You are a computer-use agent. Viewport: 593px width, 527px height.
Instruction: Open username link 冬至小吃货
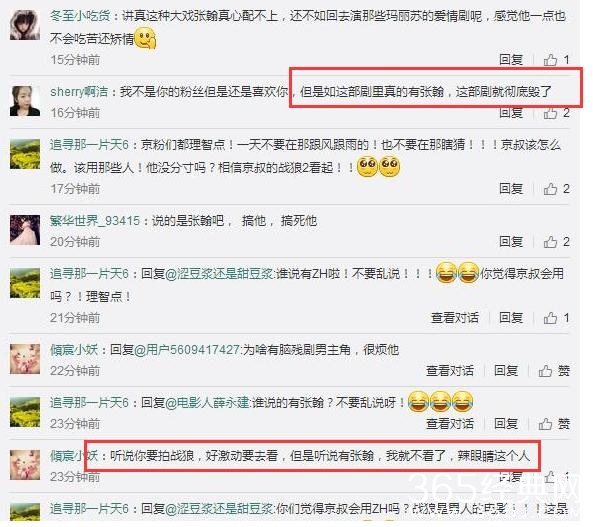tap(80, 16)
